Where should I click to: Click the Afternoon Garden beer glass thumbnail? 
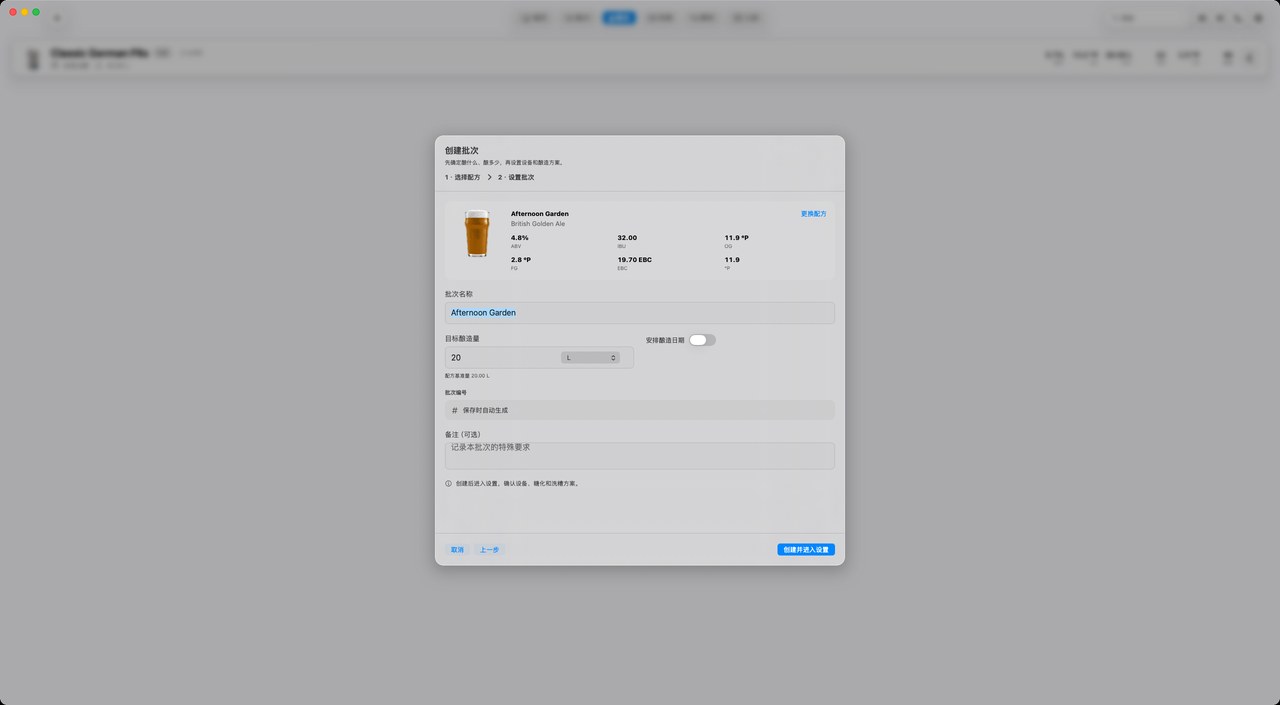tap(477, 234)
